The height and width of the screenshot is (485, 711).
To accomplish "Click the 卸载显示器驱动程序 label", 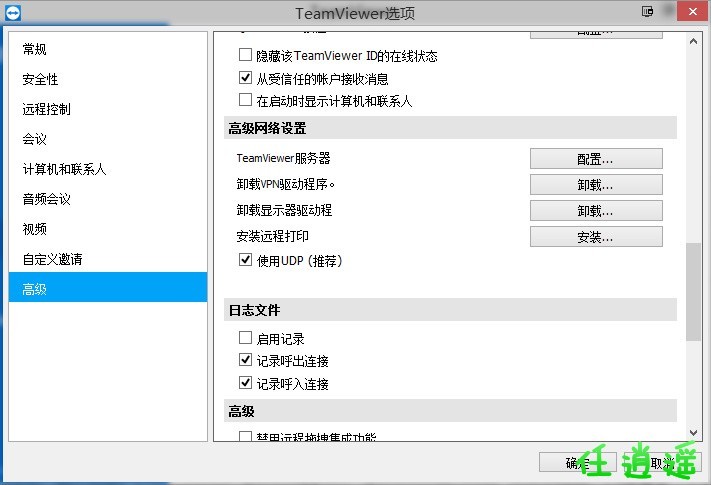I will click(x=284, y=210).
